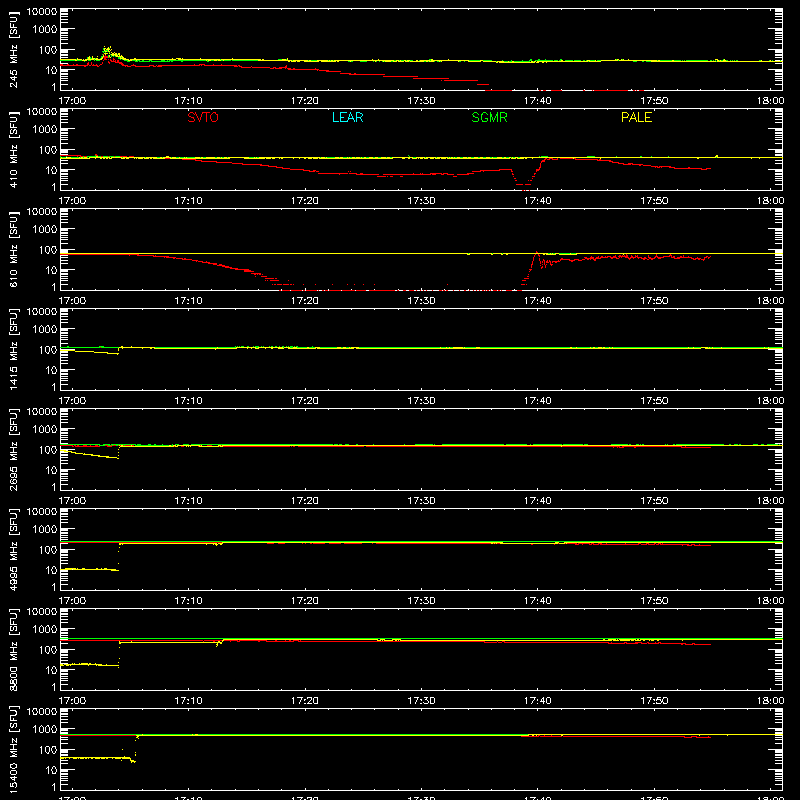Viewport: 800px width, 800px height.
Task: Click the cyan LEAR station label
Action: [x=347, y=117]
